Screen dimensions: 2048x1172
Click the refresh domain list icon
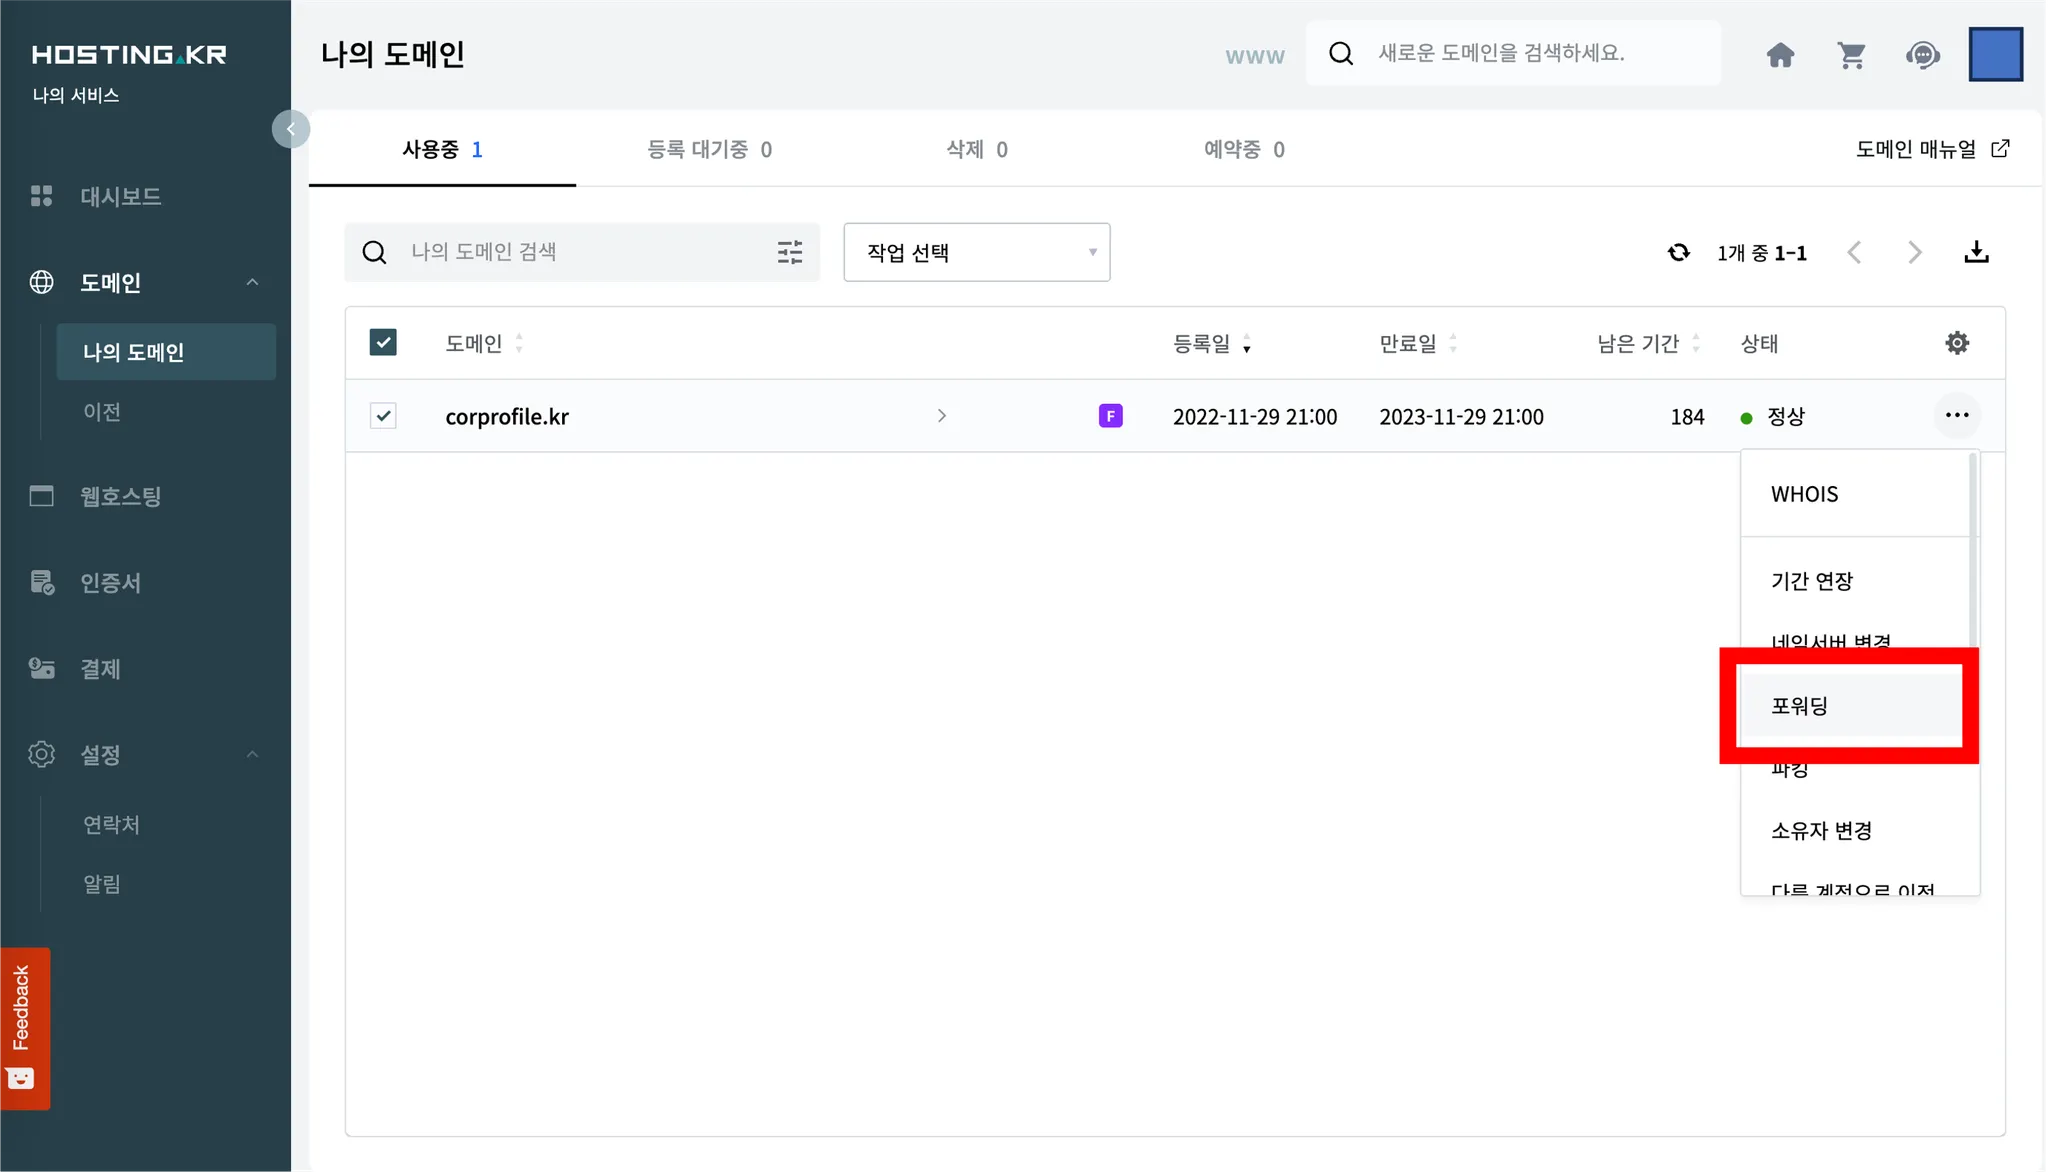point(1678,252)
